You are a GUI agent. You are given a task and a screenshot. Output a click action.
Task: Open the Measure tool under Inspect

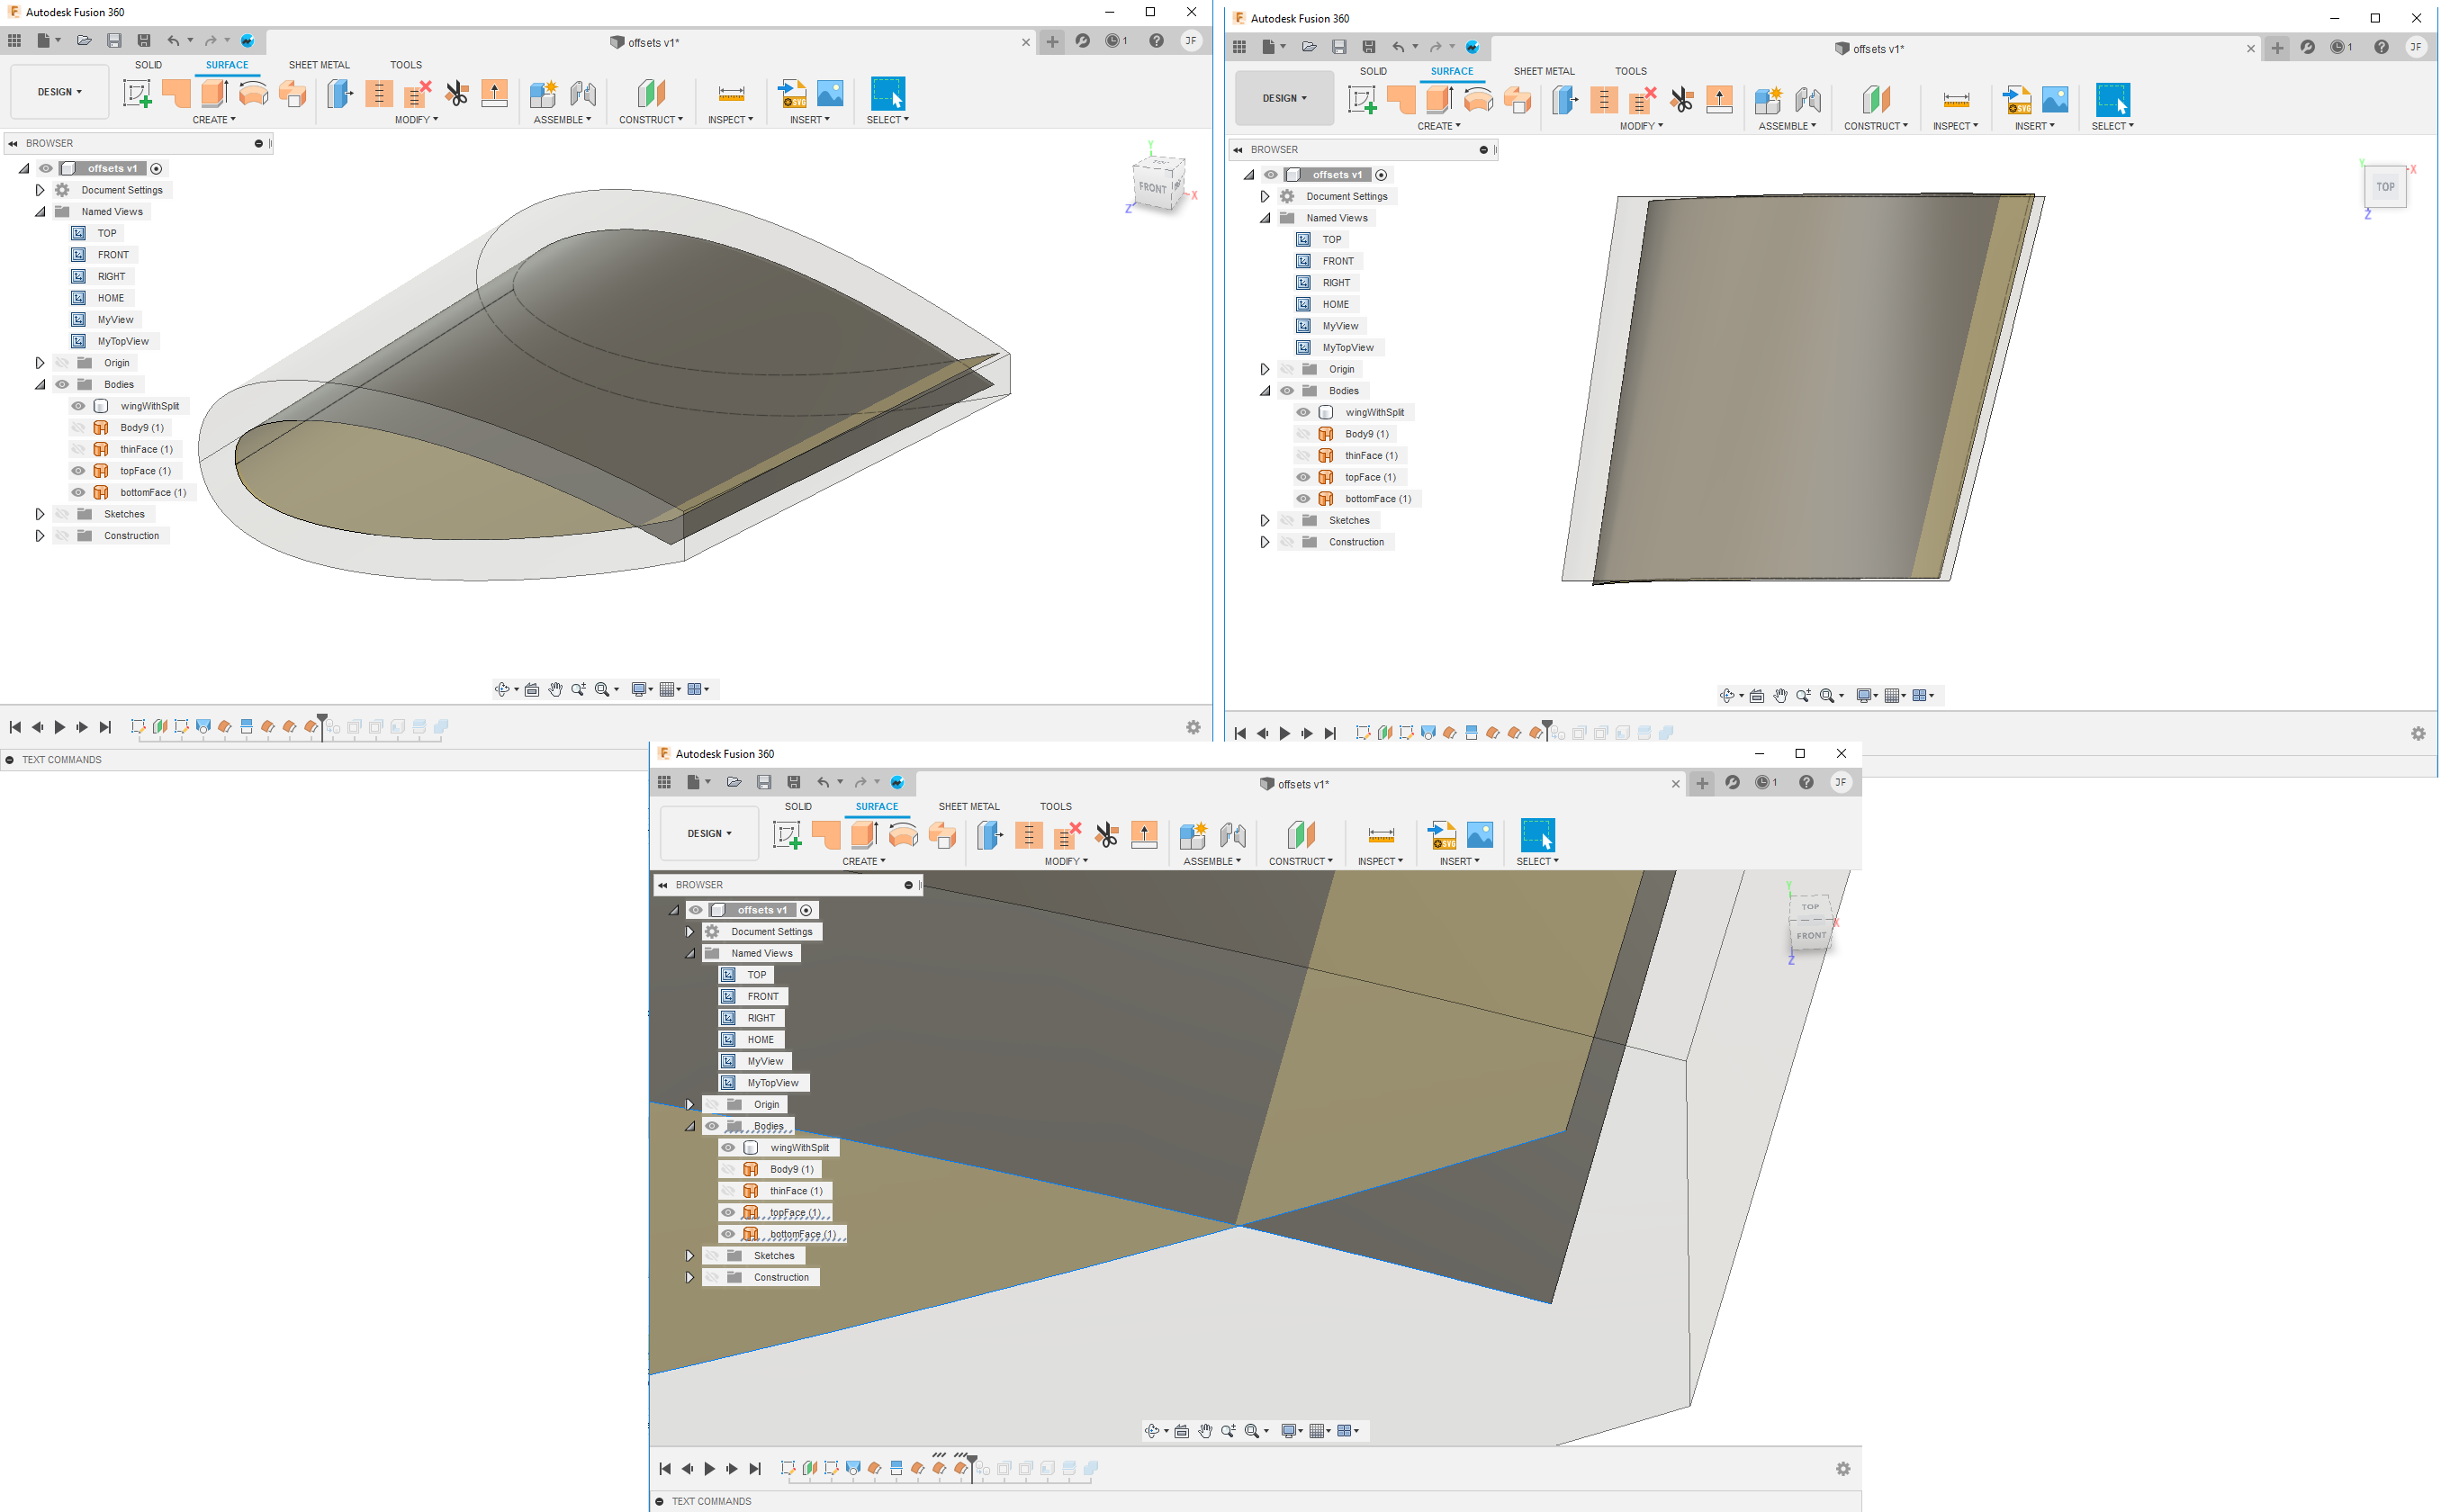click(731, 95)
